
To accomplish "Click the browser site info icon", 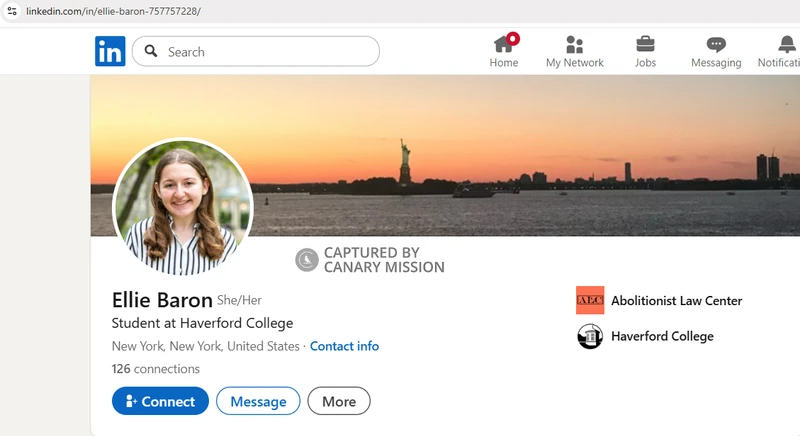I will [12, 11].
